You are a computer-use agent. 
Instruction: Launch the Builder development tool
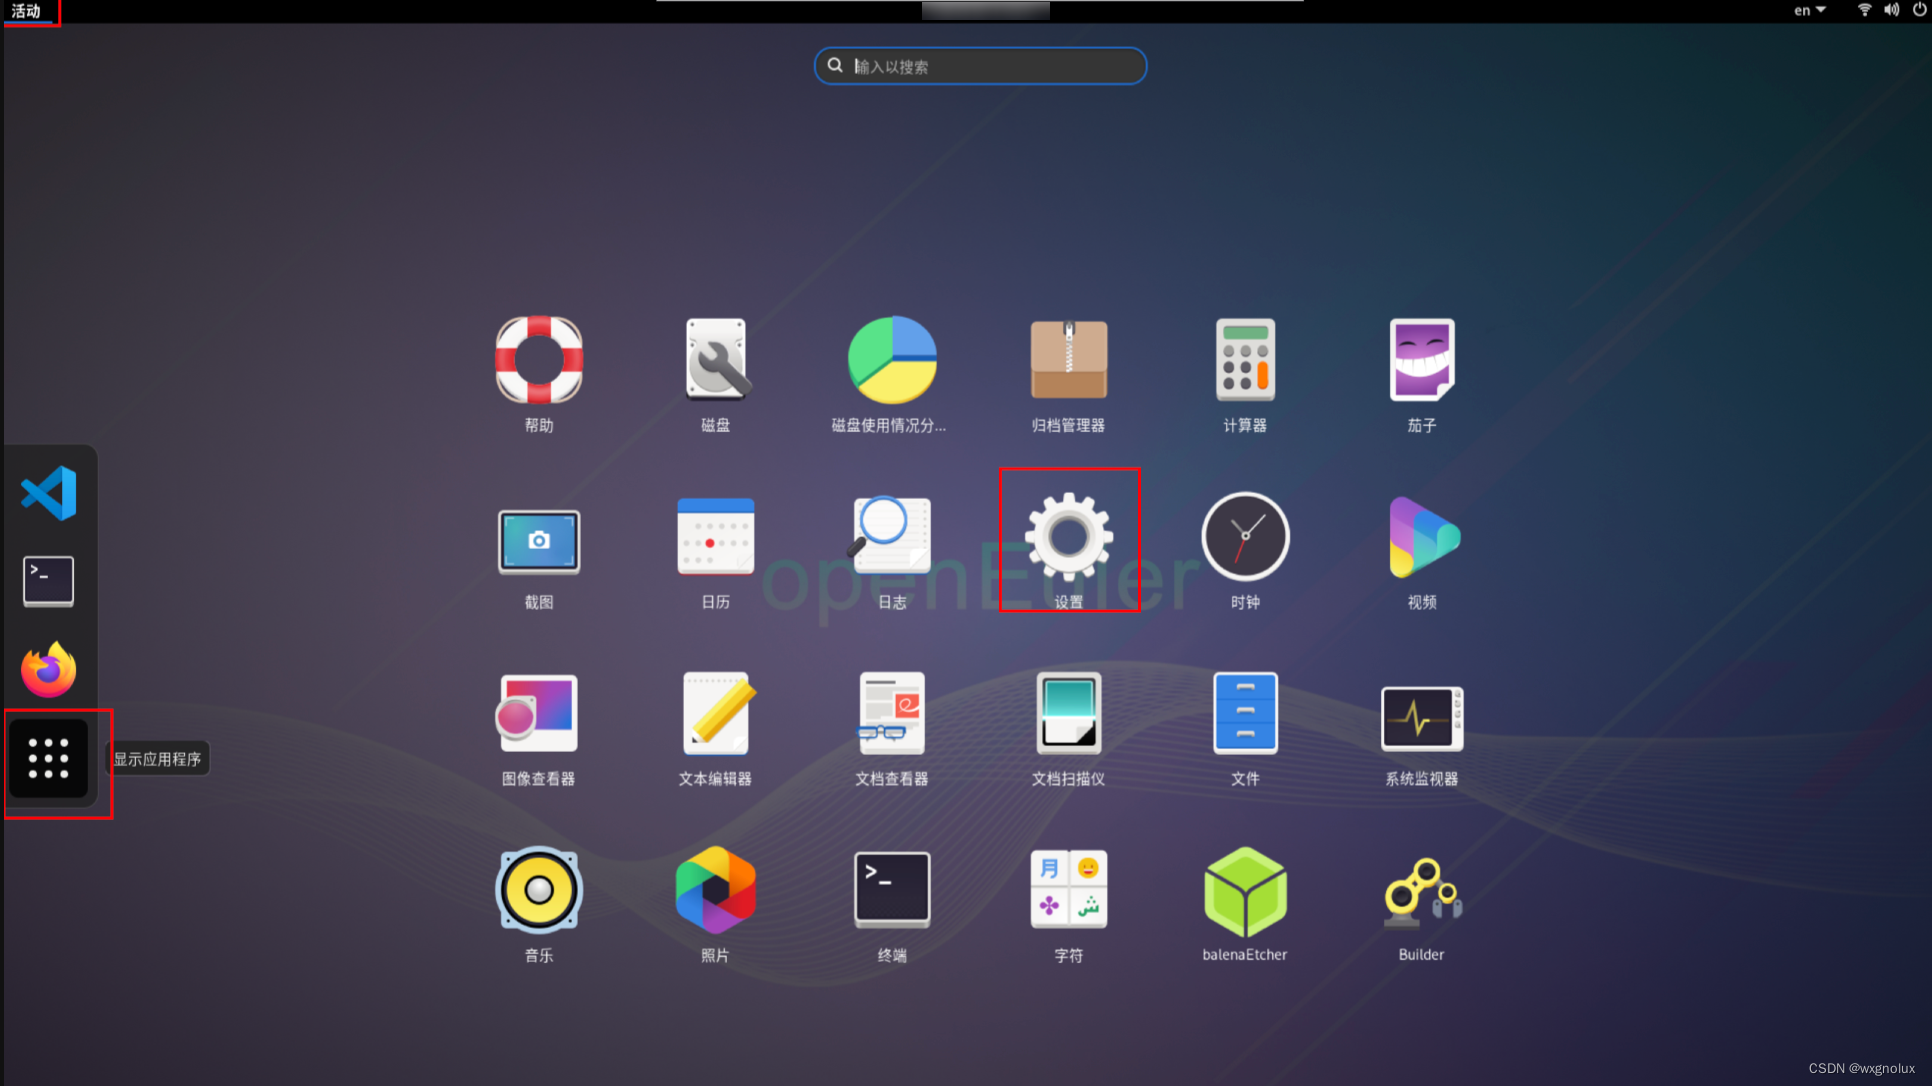coord(1420,890)
